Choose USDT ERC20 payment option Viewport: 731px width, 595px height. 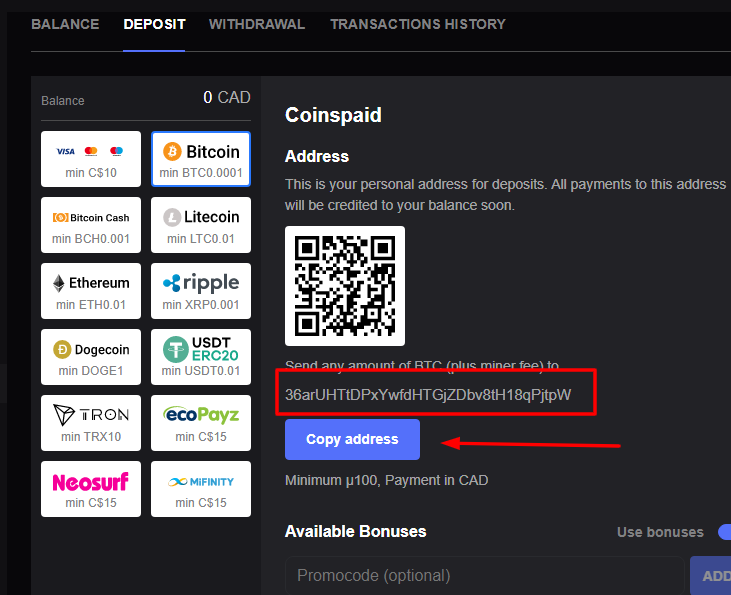(201, 357)
